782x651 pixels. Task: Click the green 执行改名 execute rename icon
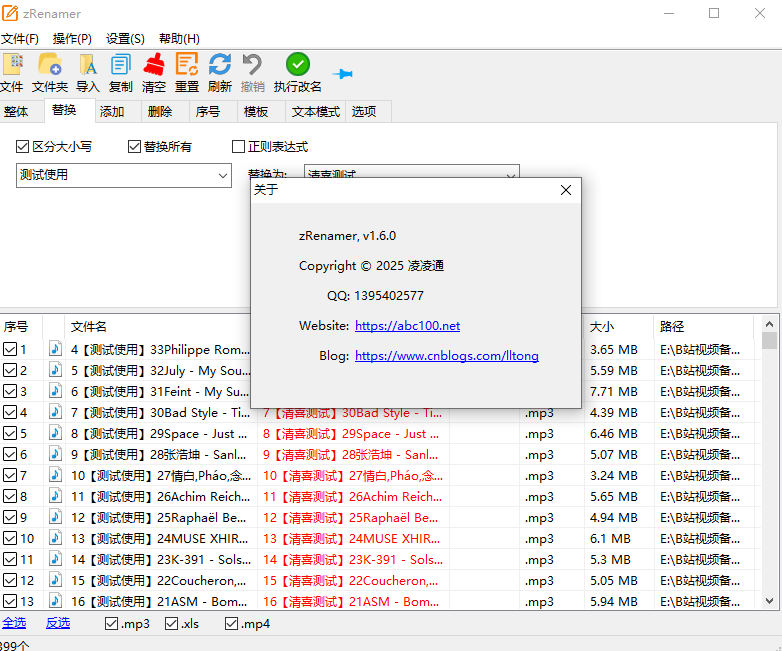tap(298, 65)
